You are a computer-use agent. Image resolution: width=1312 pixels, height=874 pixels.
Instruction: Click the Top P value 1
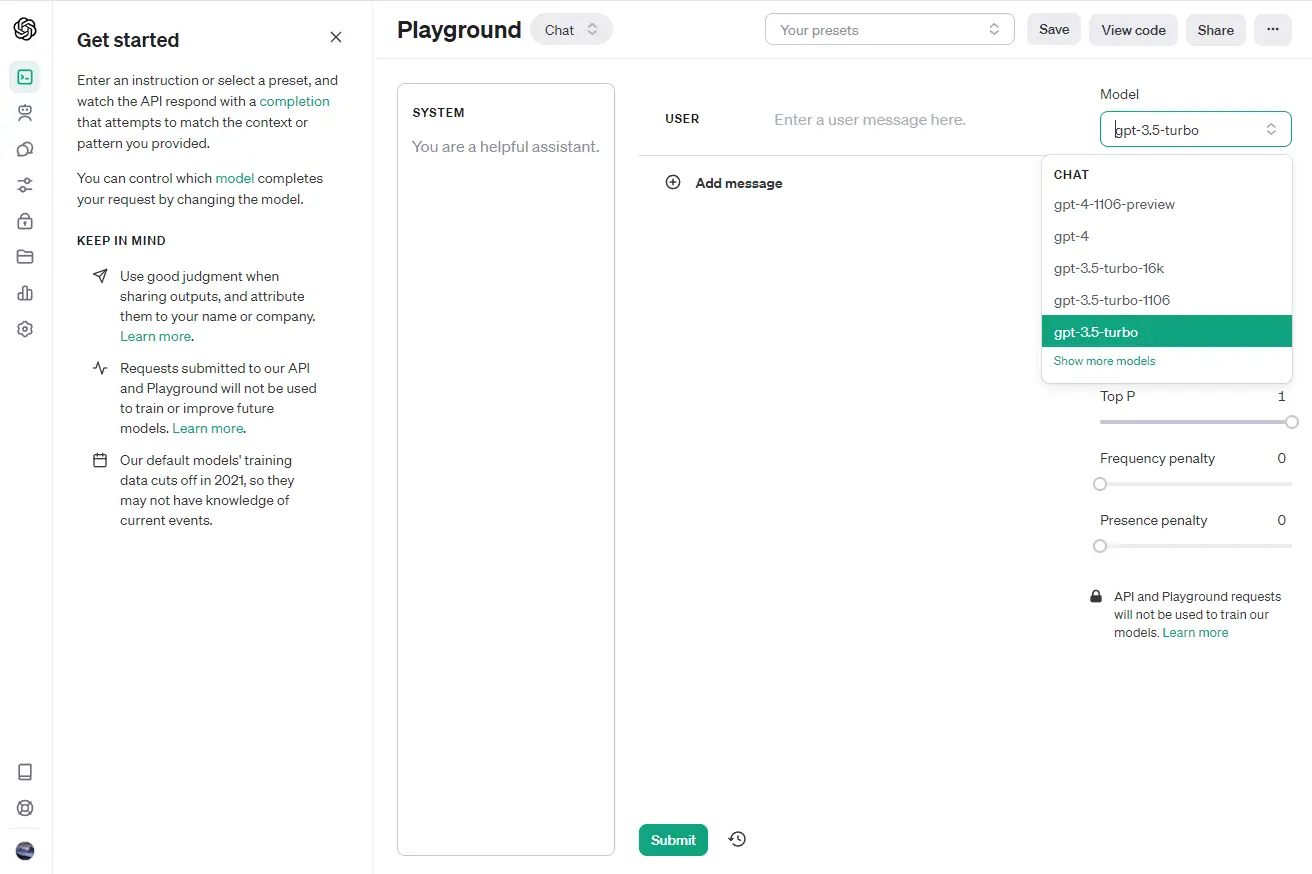[x=1282, y=396]
